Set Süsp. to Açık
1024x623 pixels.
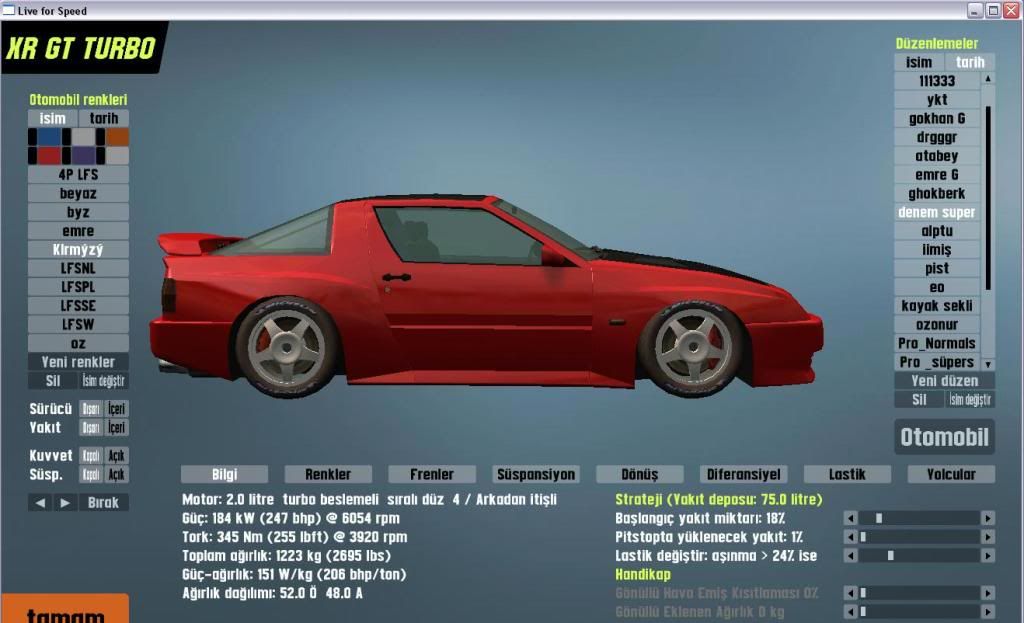coord(116,475)
